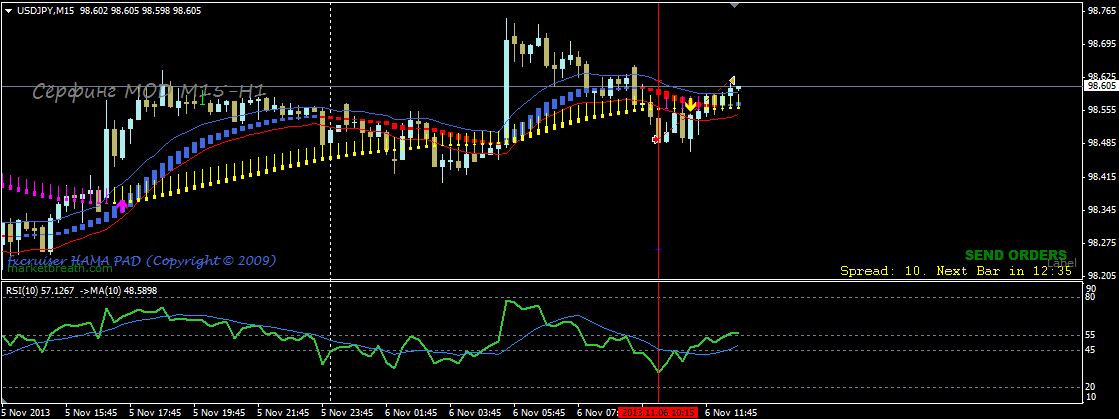1119x419 pixels.
Task: Click the 98.415 price axis label
Action: pos(1100,176)
